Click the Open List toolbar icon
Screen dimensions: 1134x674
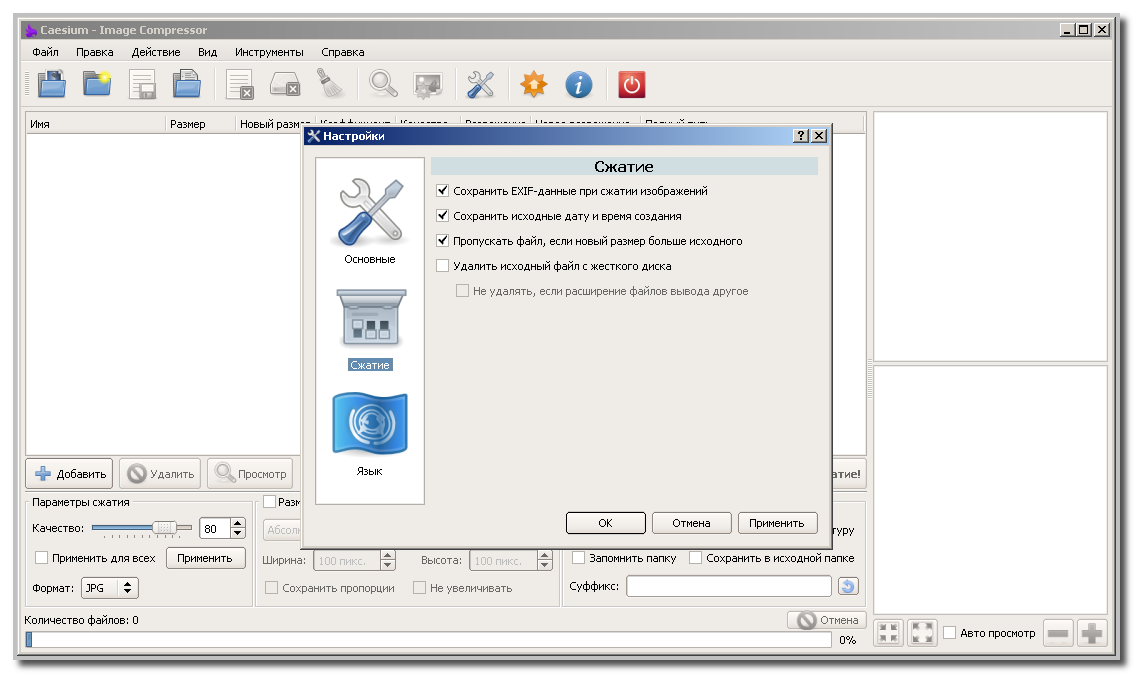tap(187, 84)
